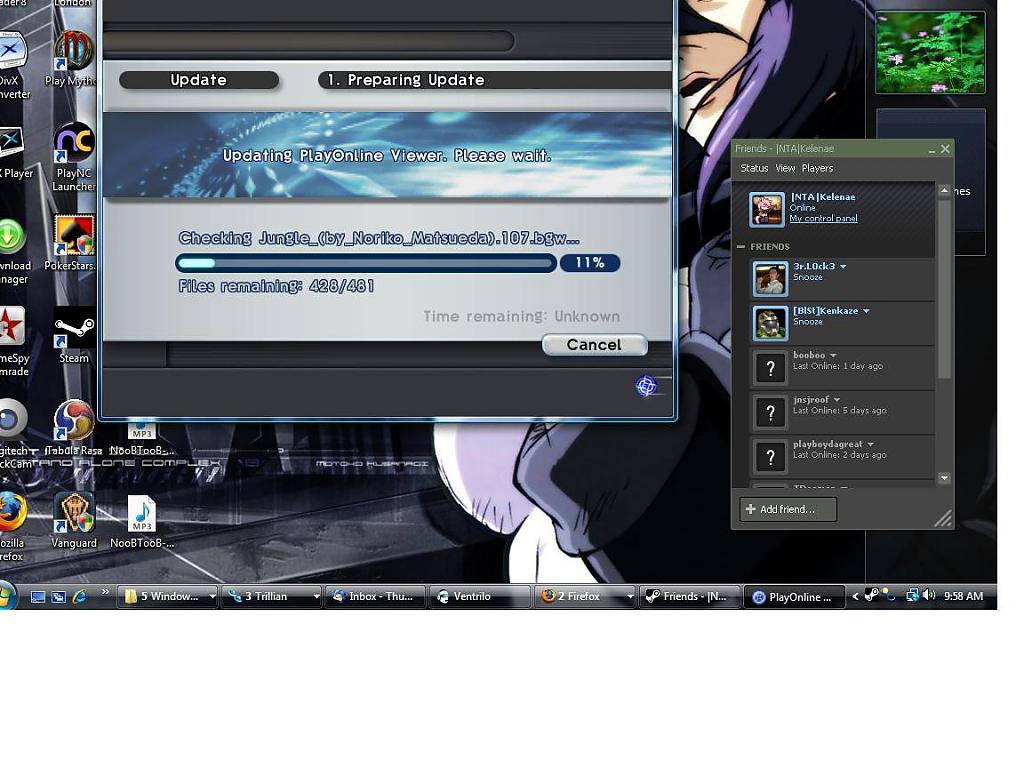
Task: Open dropdown arrow next to 3r.L0ck3
Action: pyautogui.click(x=843, y=267)
